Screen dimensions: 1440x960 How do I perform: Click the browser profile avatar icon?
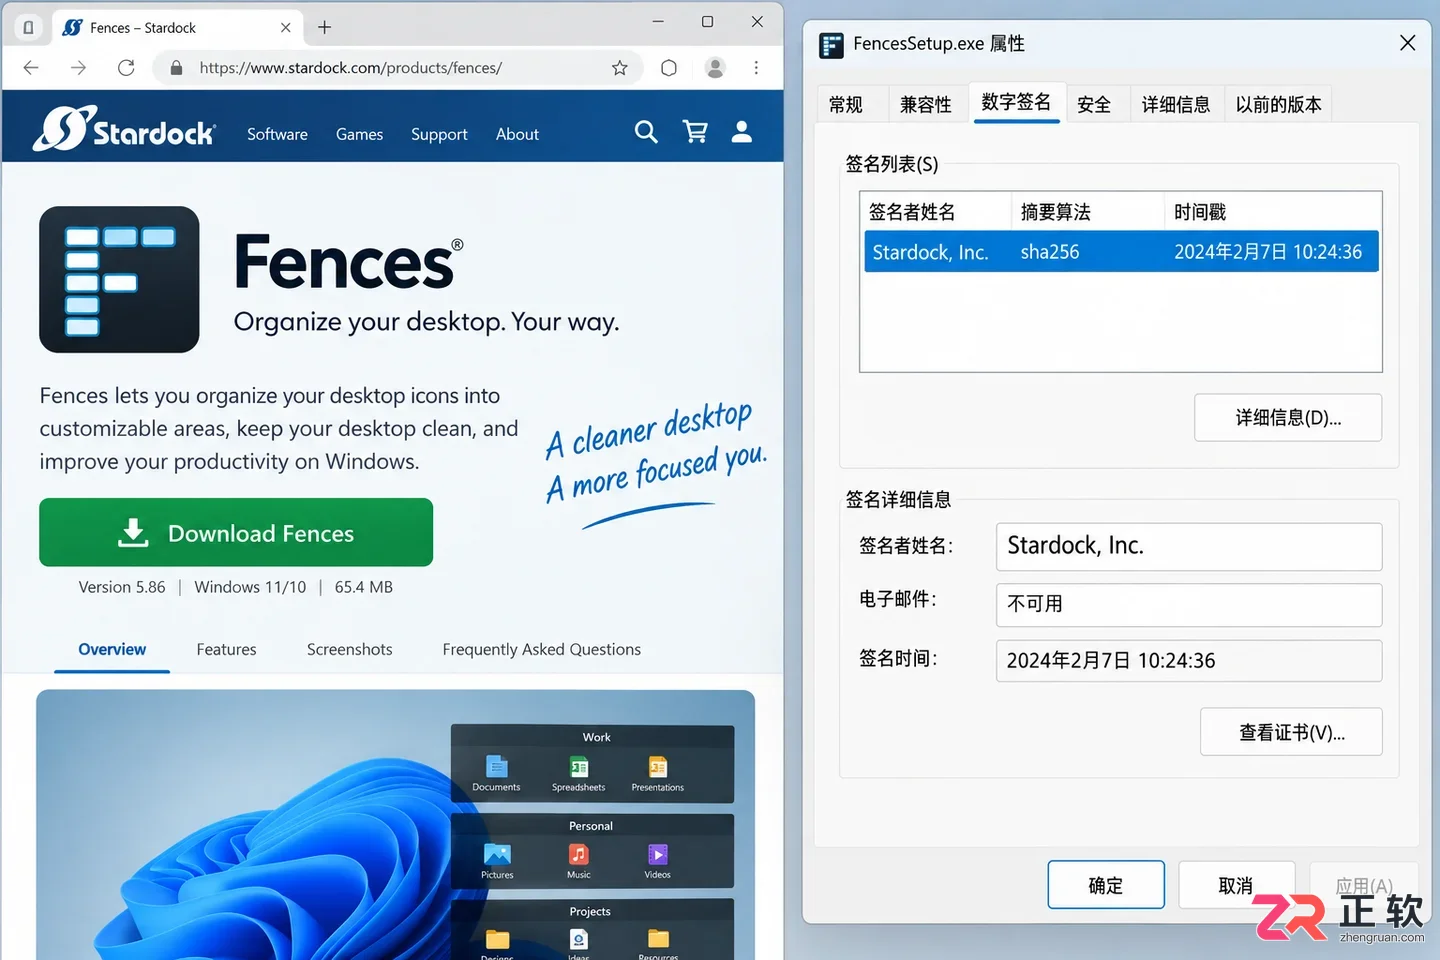coord(715,68)
